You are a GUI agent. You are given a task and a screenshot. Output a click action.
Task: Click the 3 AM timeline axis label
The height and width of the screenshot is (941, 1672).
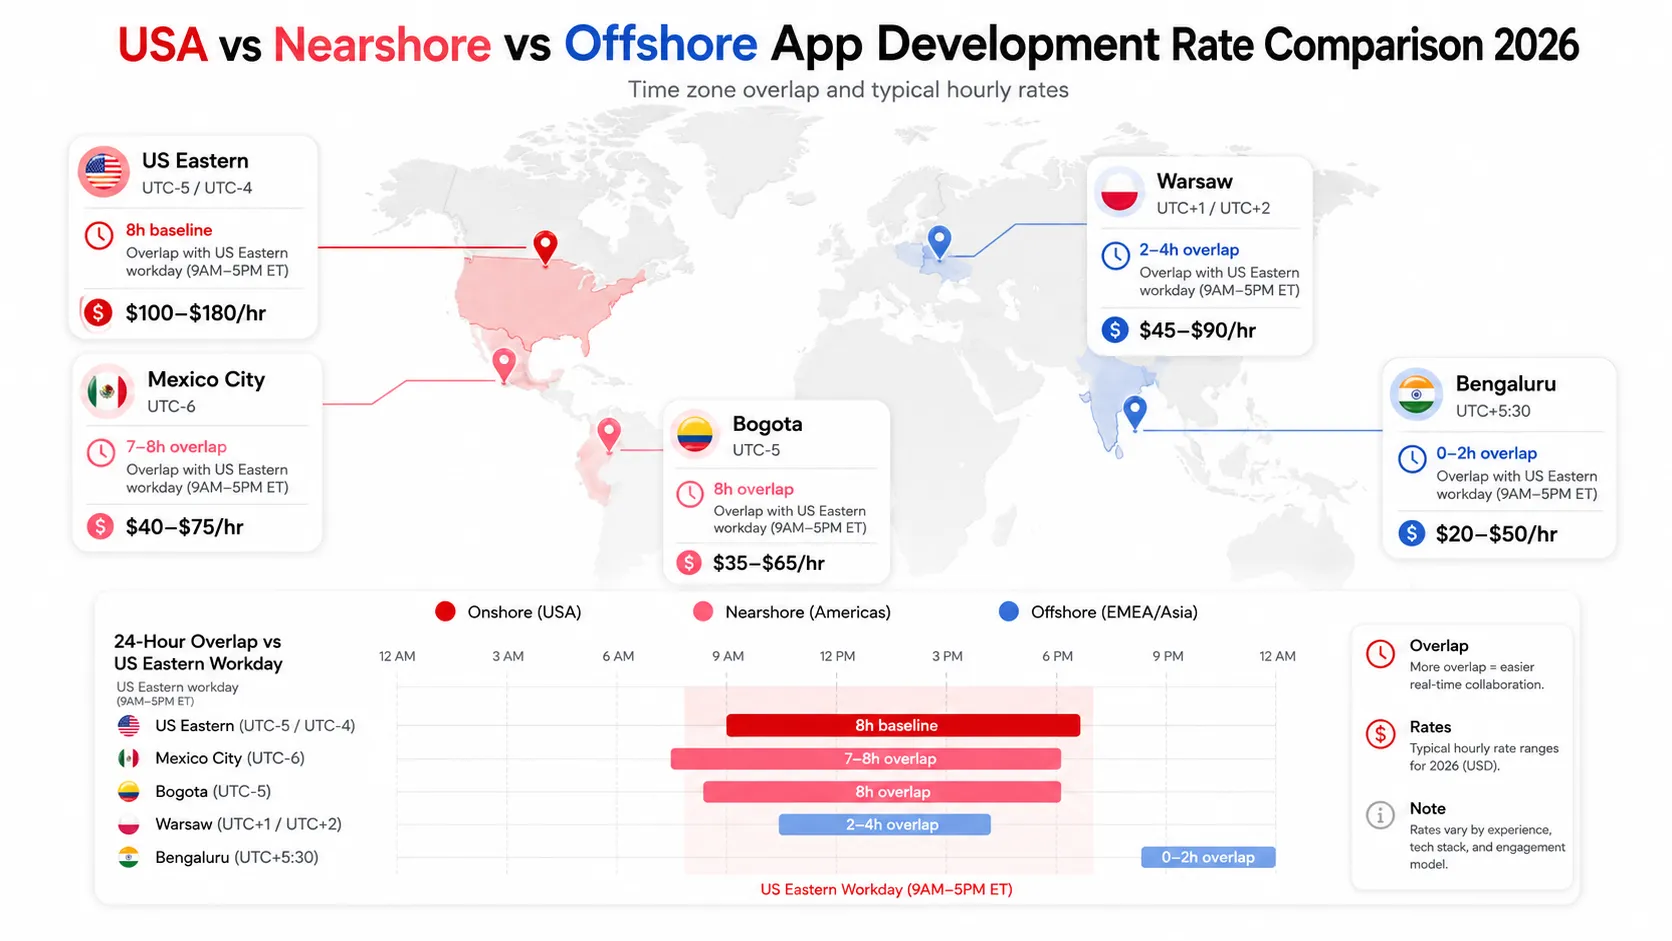[x=508, y=656]
